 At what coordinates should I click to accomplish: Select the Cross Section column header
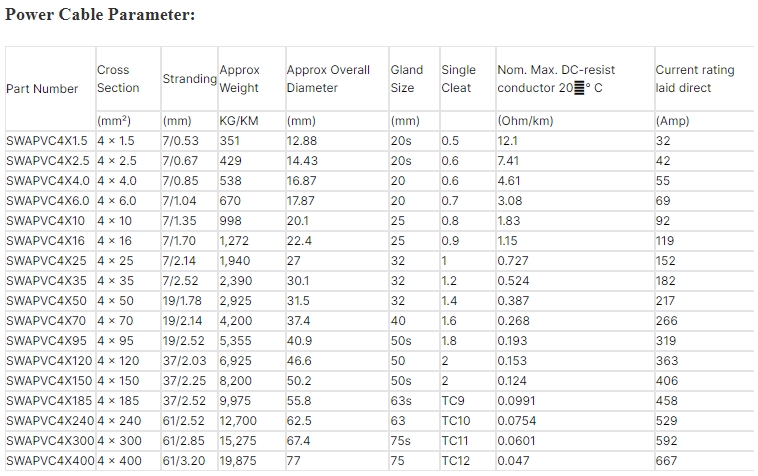coord(118,79)
